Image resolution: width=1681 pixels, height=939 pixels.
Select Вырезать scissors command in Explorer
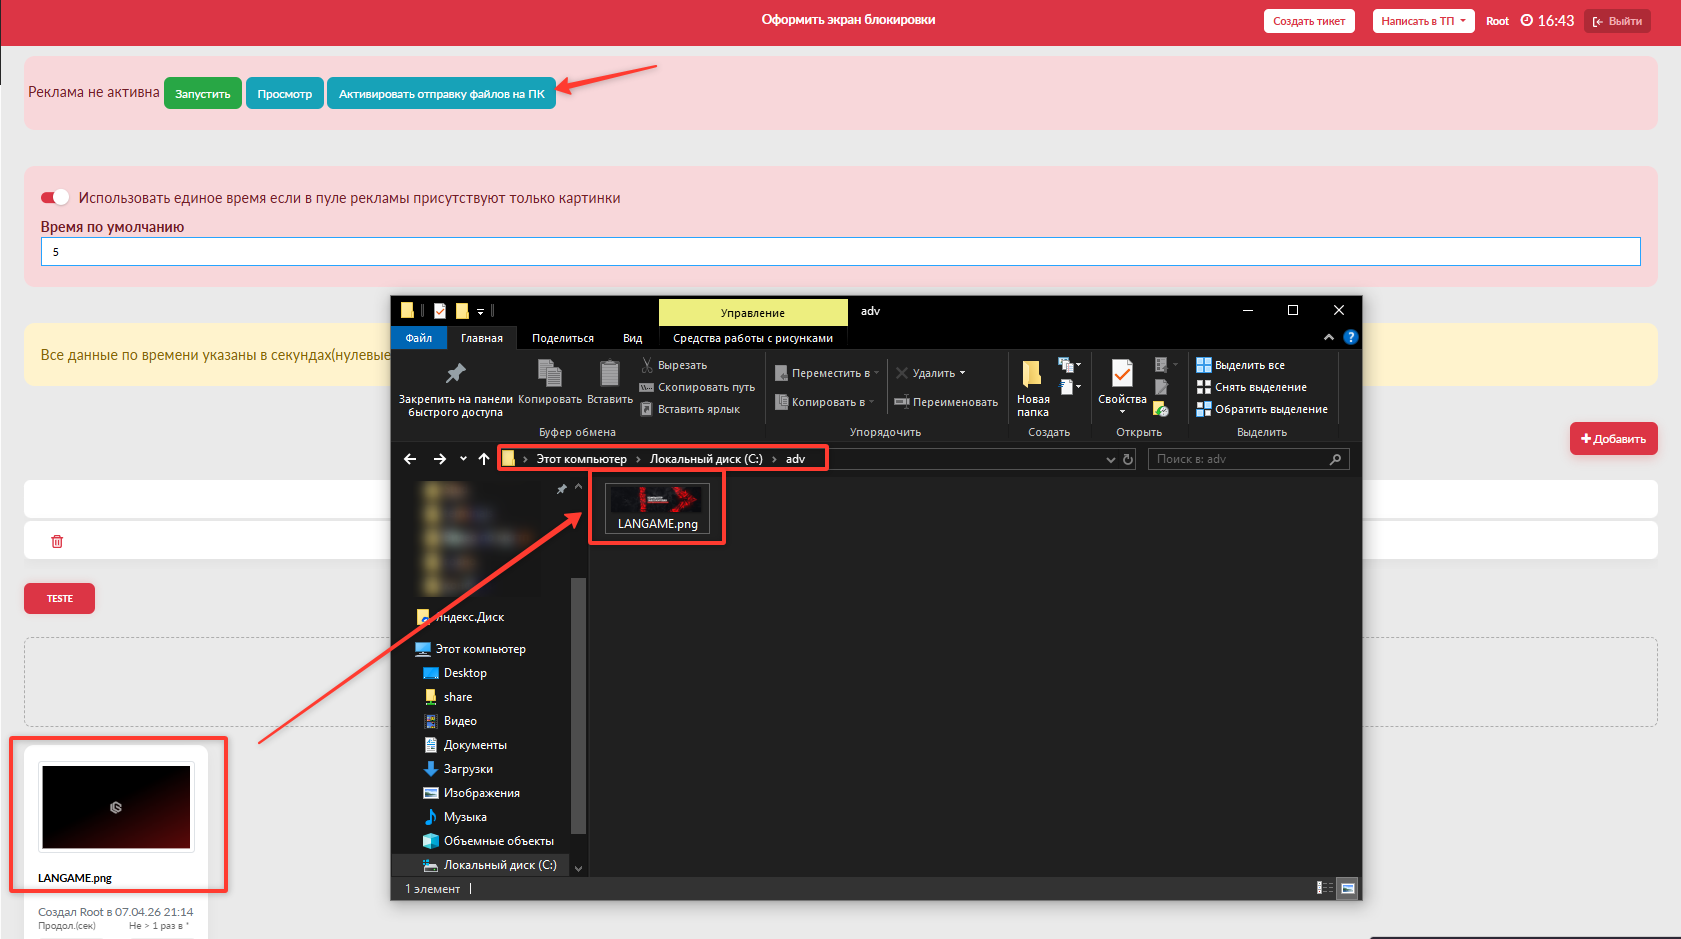(x=674, y=365)
